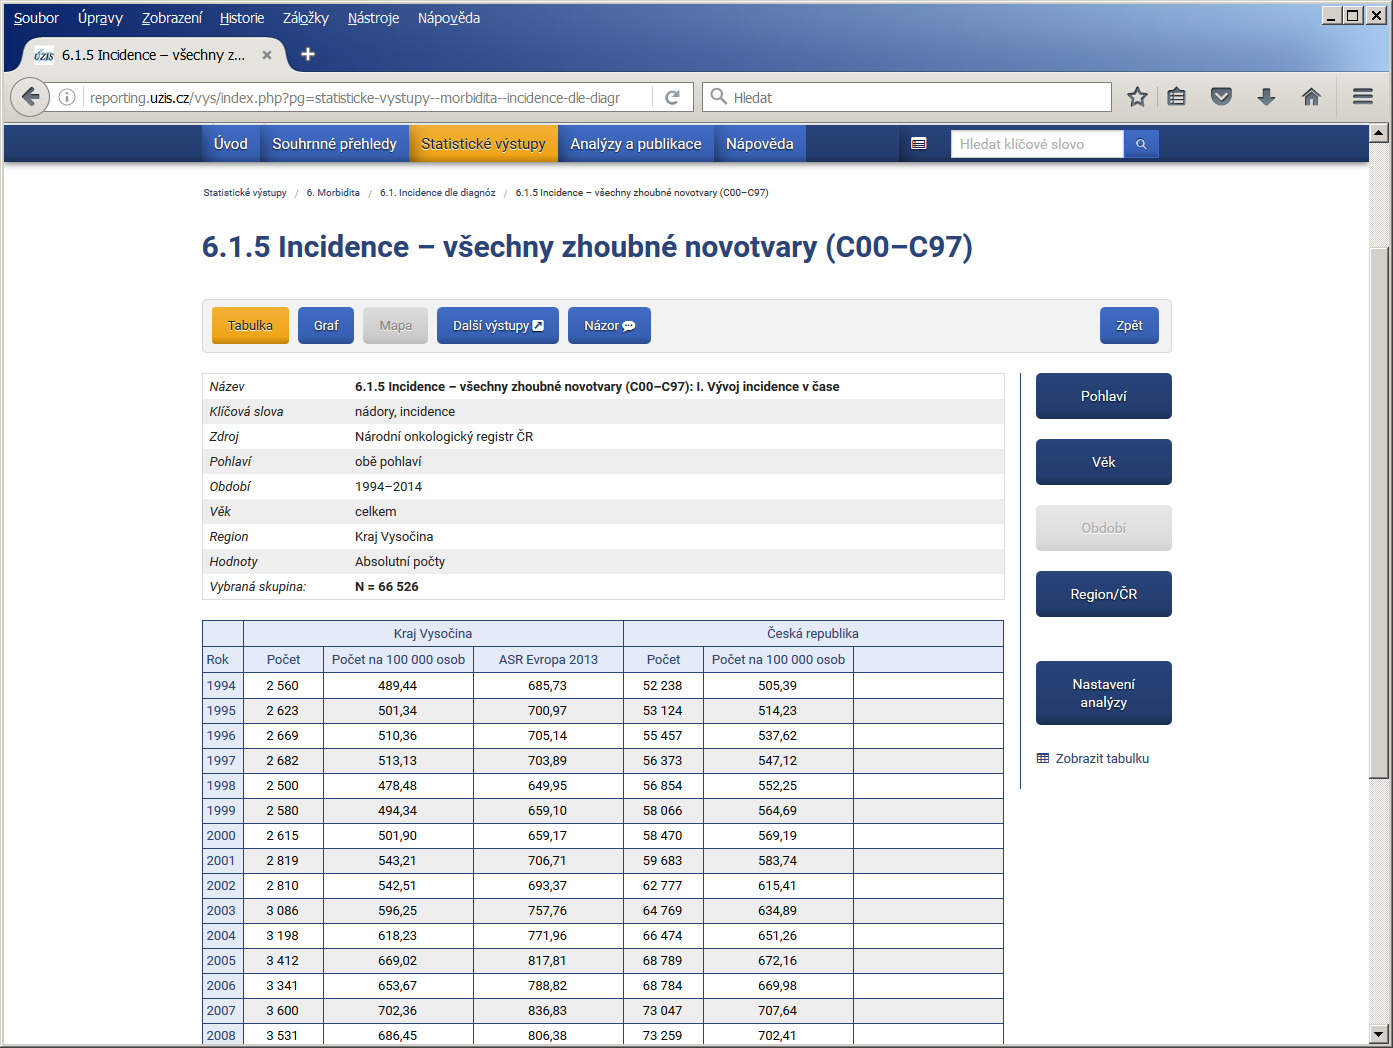
Task: Switch to the Graf view button
Action: [326, 326]
